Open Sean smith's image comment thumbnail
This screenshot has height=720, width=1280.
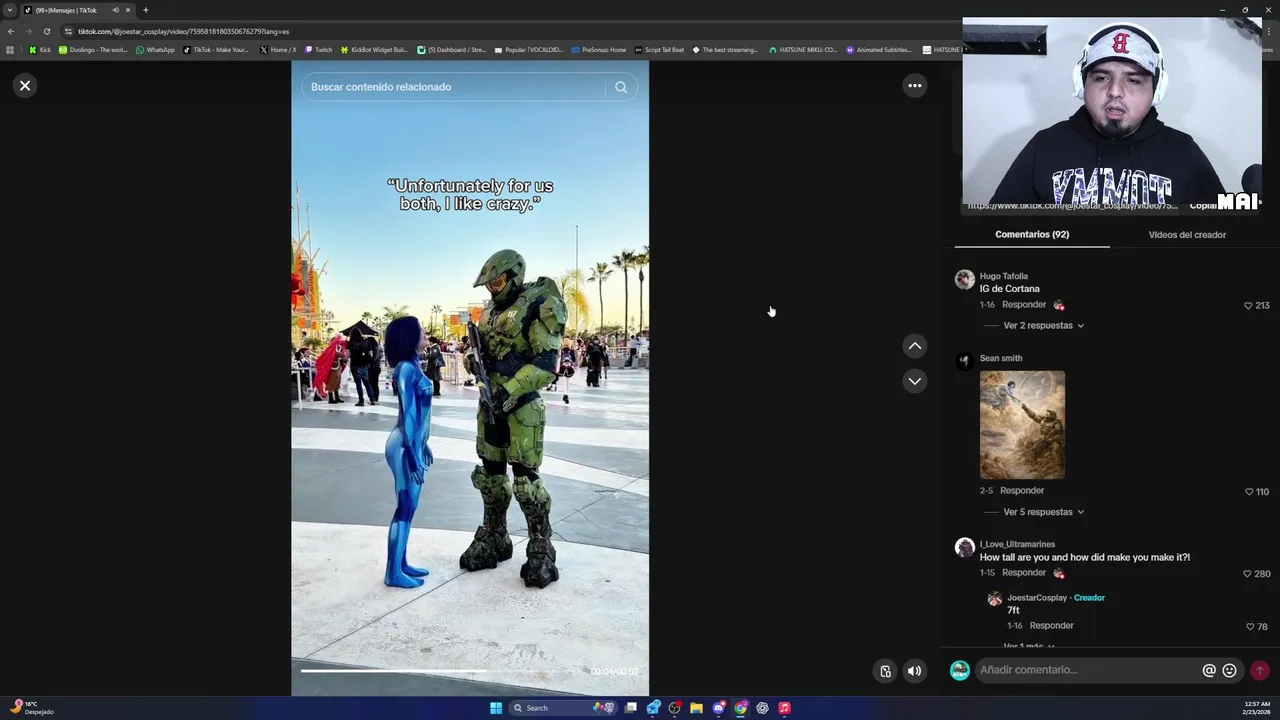pos(1022,425)
